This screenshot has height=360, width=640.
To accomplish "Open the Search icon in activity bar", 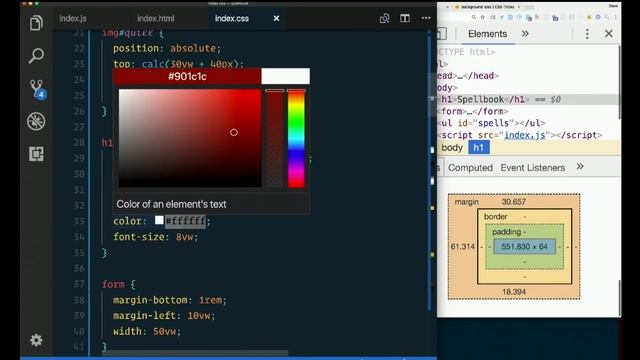I will (x=36, y=56).
